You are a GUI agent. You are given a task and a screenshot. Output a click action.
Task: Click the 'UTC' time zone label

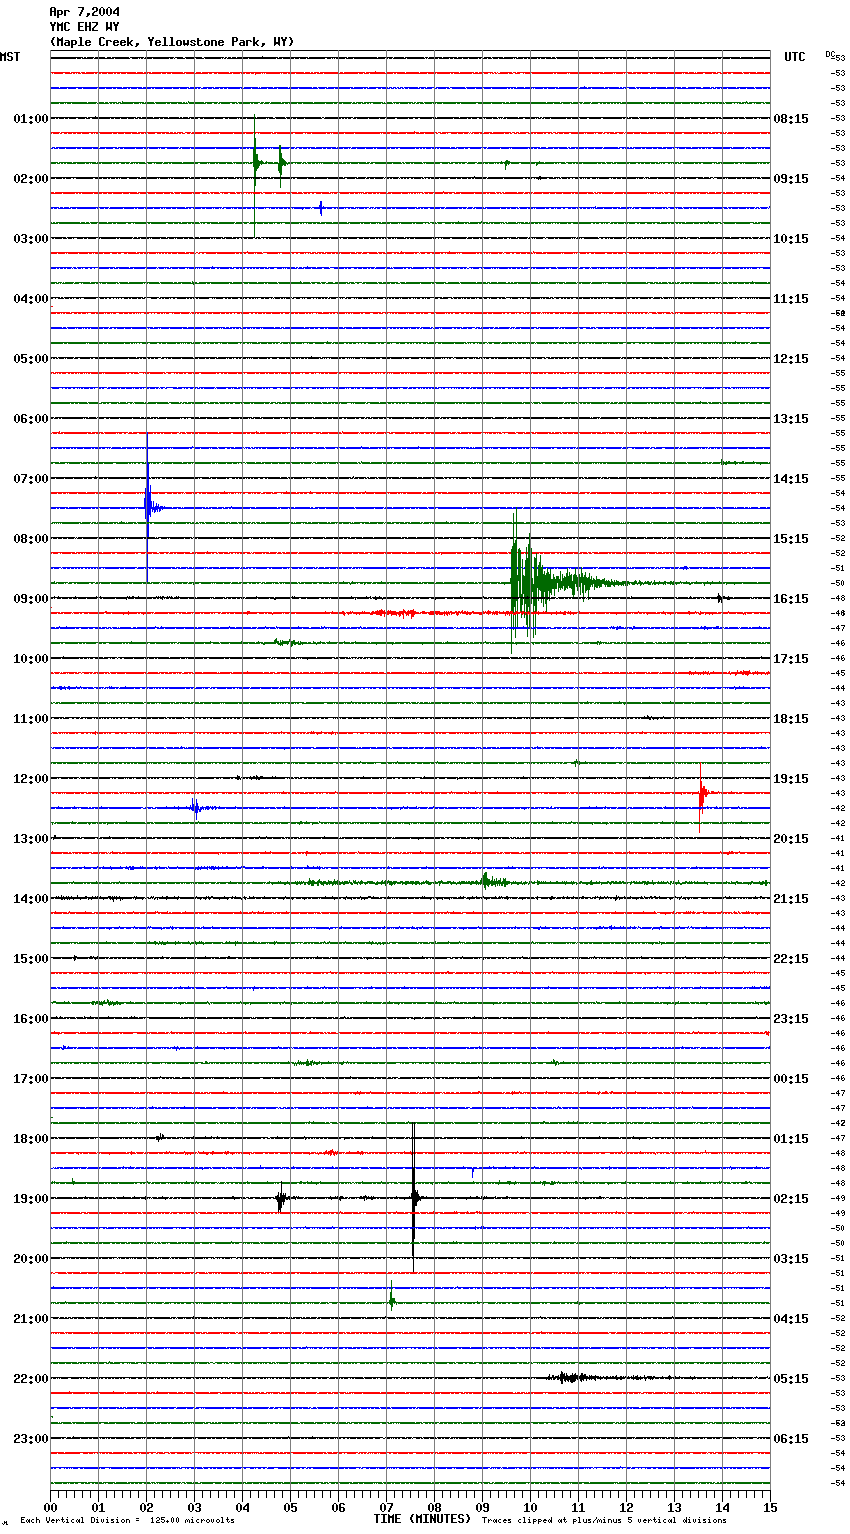[x=795, y=57]
